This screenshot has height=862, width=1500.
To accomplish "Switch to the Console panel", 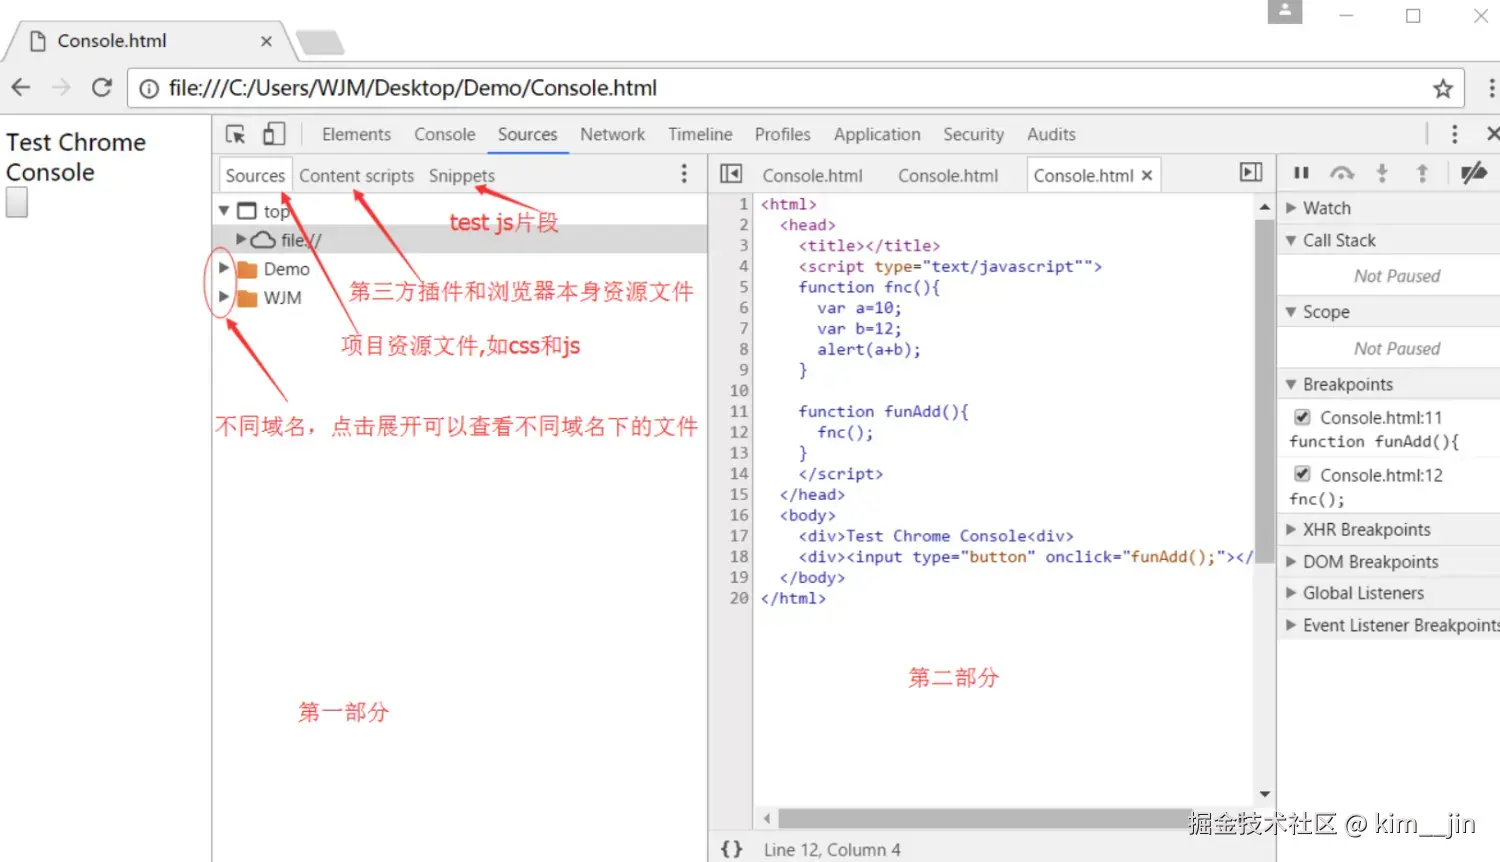I will (445, 134).
